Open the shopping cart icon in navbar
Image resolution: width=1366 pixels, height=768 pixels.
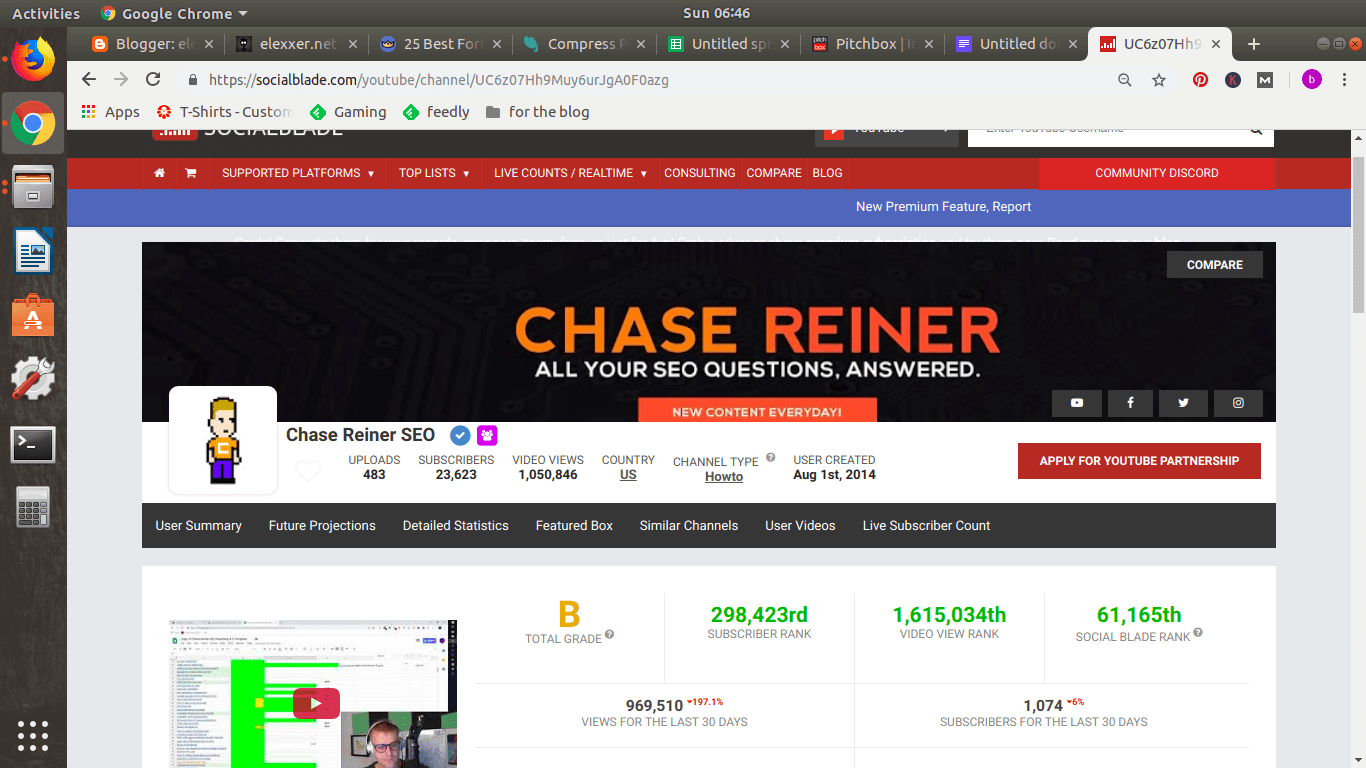click(x=190, y=173)
